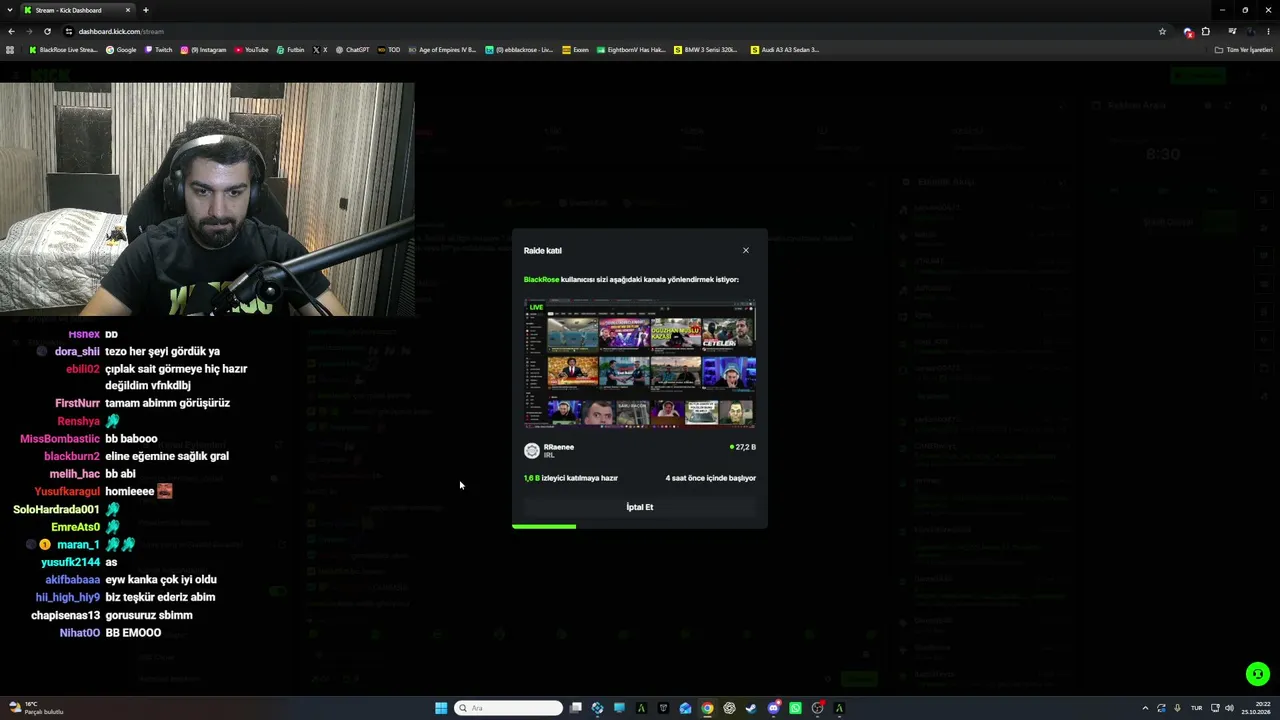Image resolution: width=1280 pixels, height=720 pixels.
Task: Open Google Chrome from the taskbar
Action: coord(707,708)
